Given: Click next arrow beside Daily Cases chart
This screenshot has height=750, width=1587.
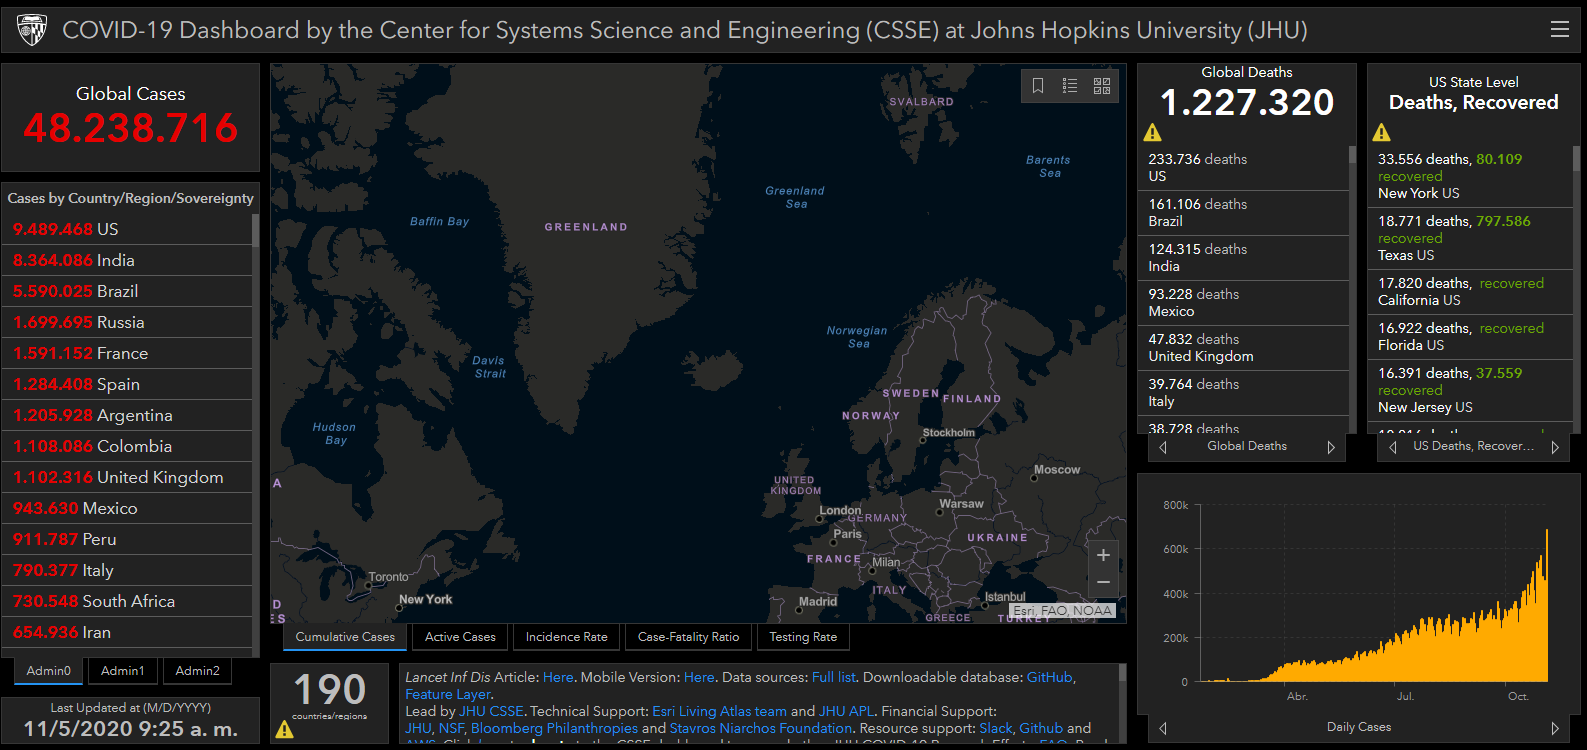Looking at the screenshot, I should point(1554,728).
